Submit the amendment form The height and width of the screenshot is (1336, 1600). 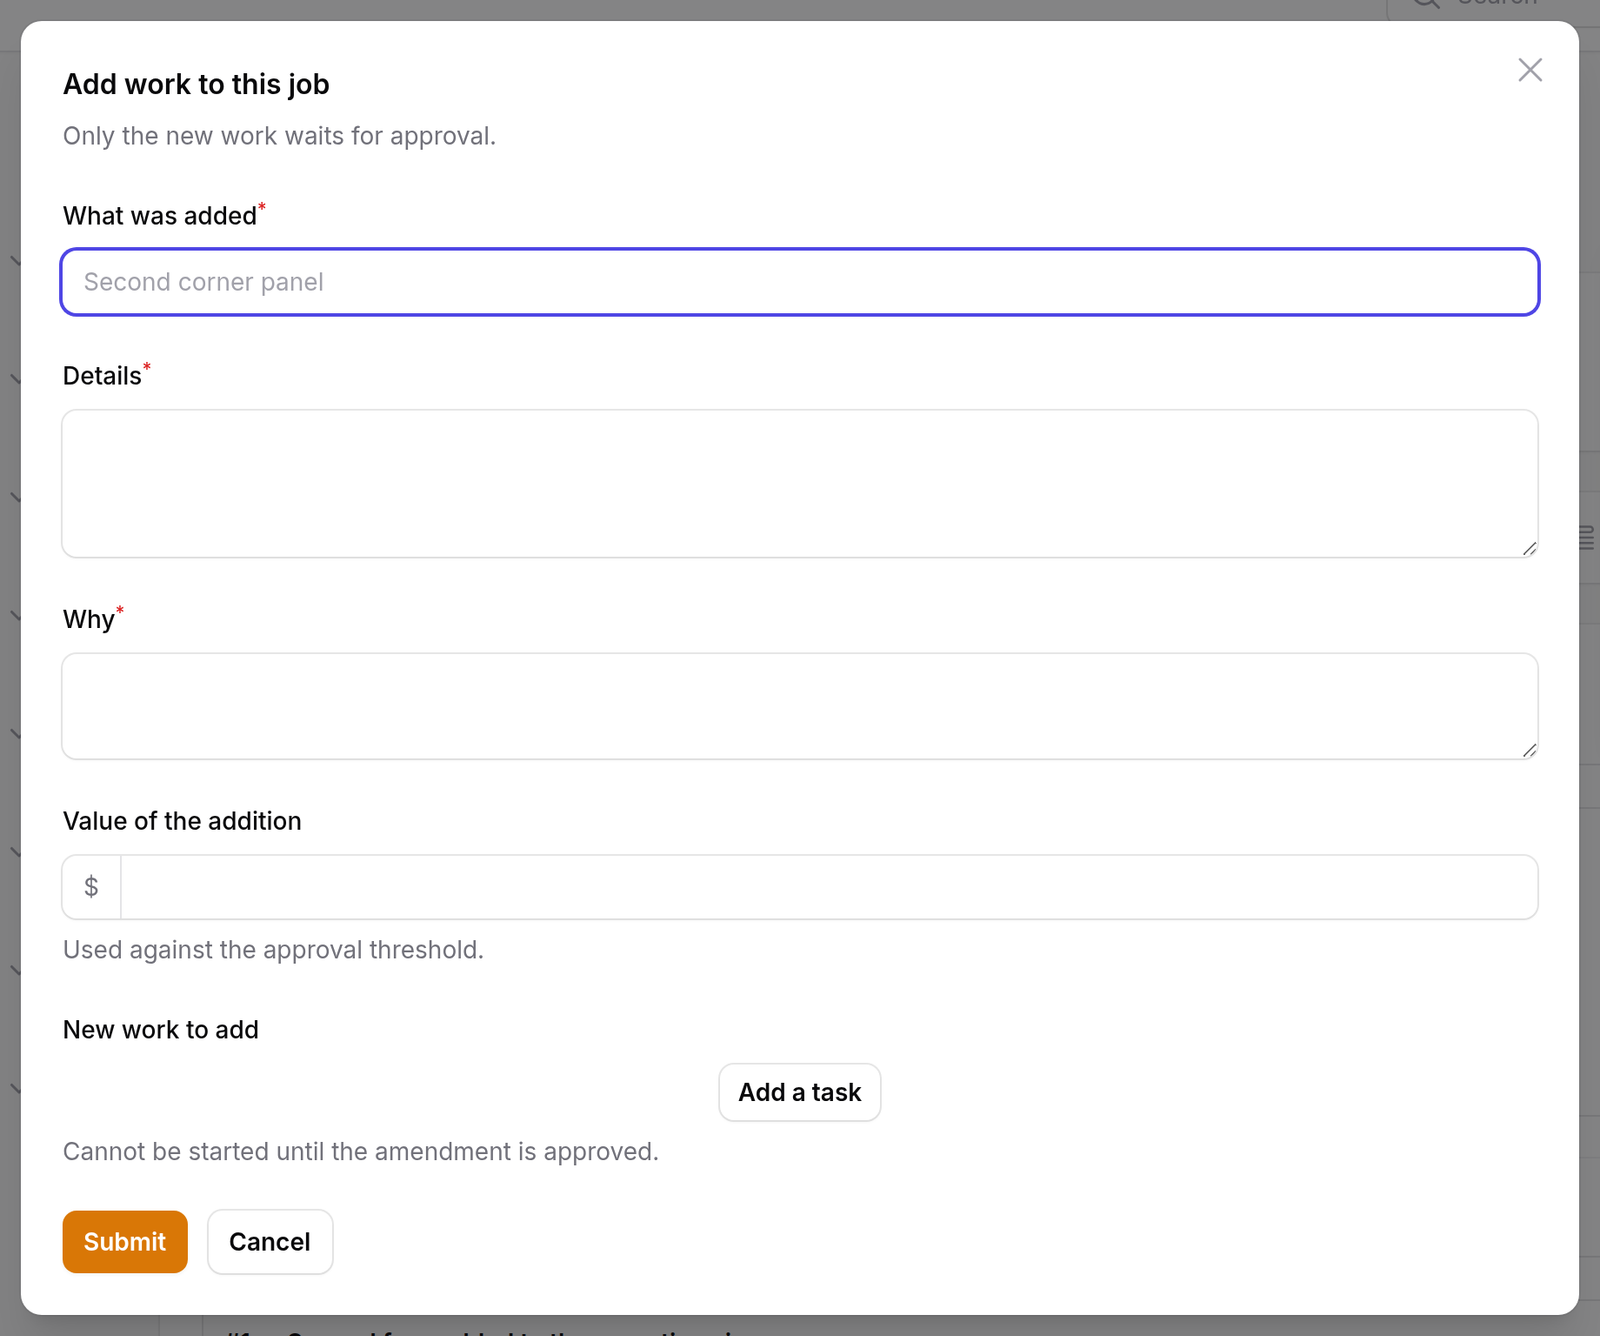(x=125, y=1242)
